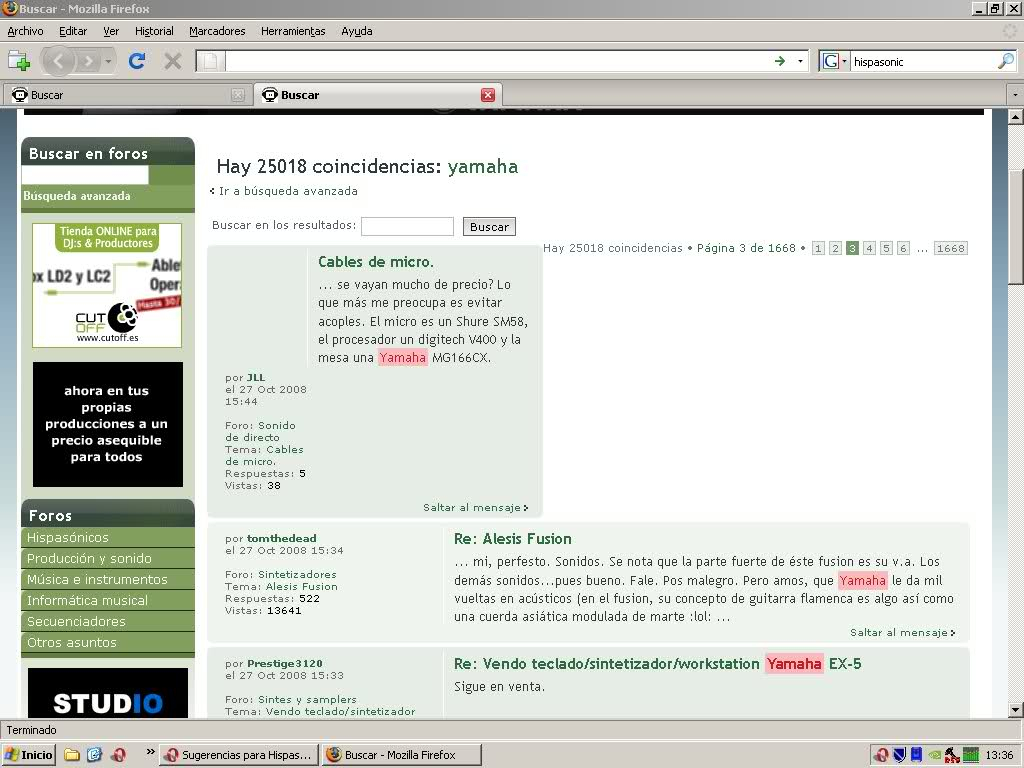Go forward with the forward arrow
Viewport: 1024px width, 768px height.
(x=88, y=61)
